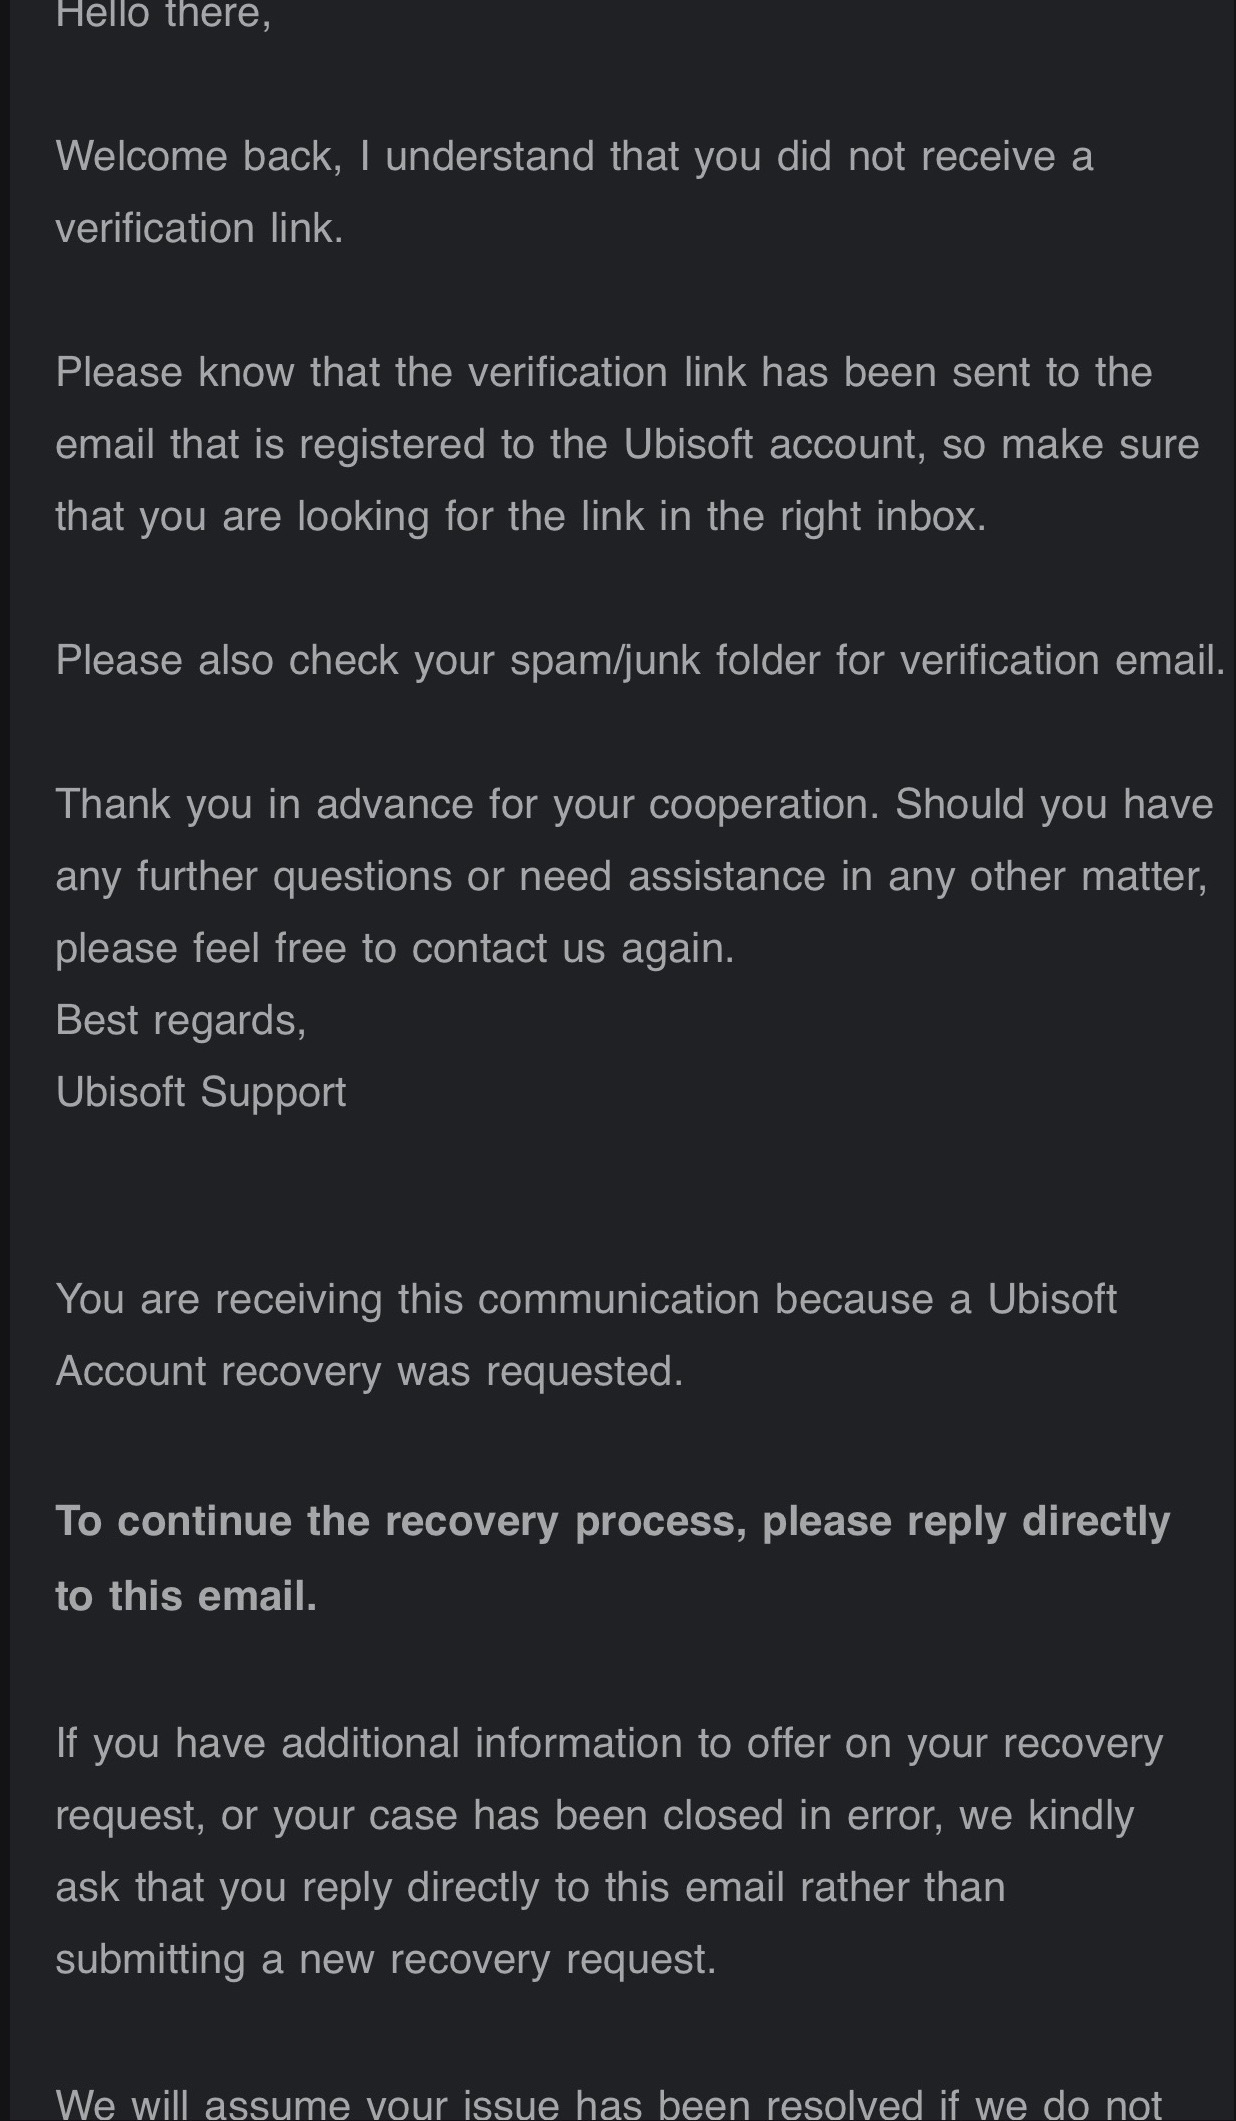Click "Thank you in advance for your cooperation"
The width and height of the screenshot is (1236, 2121).
click(467, 804)
